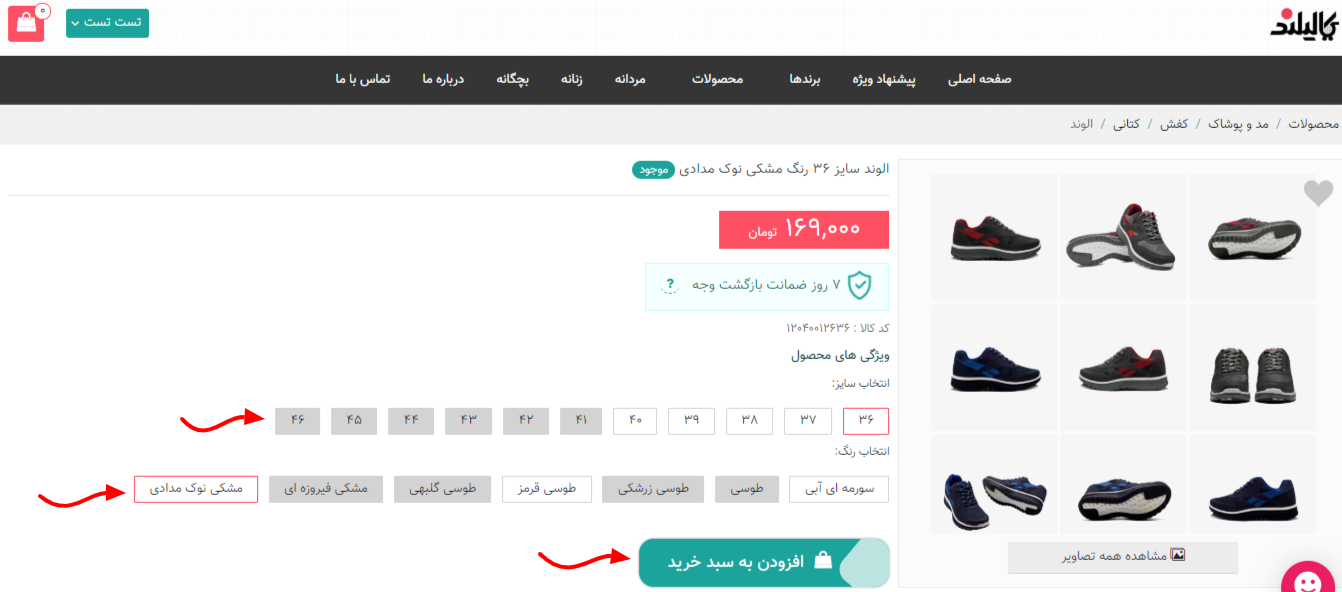Screen dimensions: 1342x592
Task: Select the مردانه menu item
Action: pyautogui.click(x=630, y=79)
